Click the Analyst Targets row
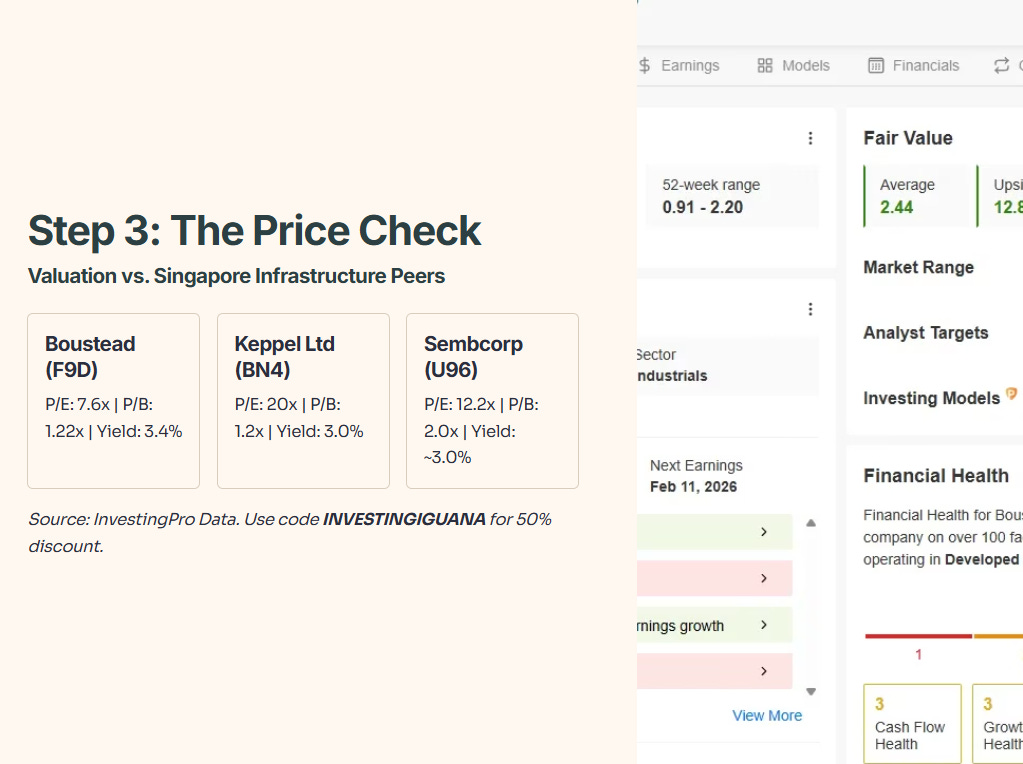The height and width of the screenshot is (764, 1023). coord(926,333)
